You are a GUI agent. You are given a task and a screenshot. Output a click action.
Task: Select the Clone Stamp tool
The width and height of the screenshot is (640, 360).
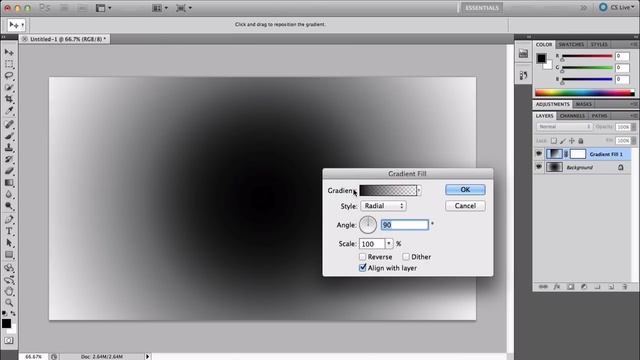9,147
